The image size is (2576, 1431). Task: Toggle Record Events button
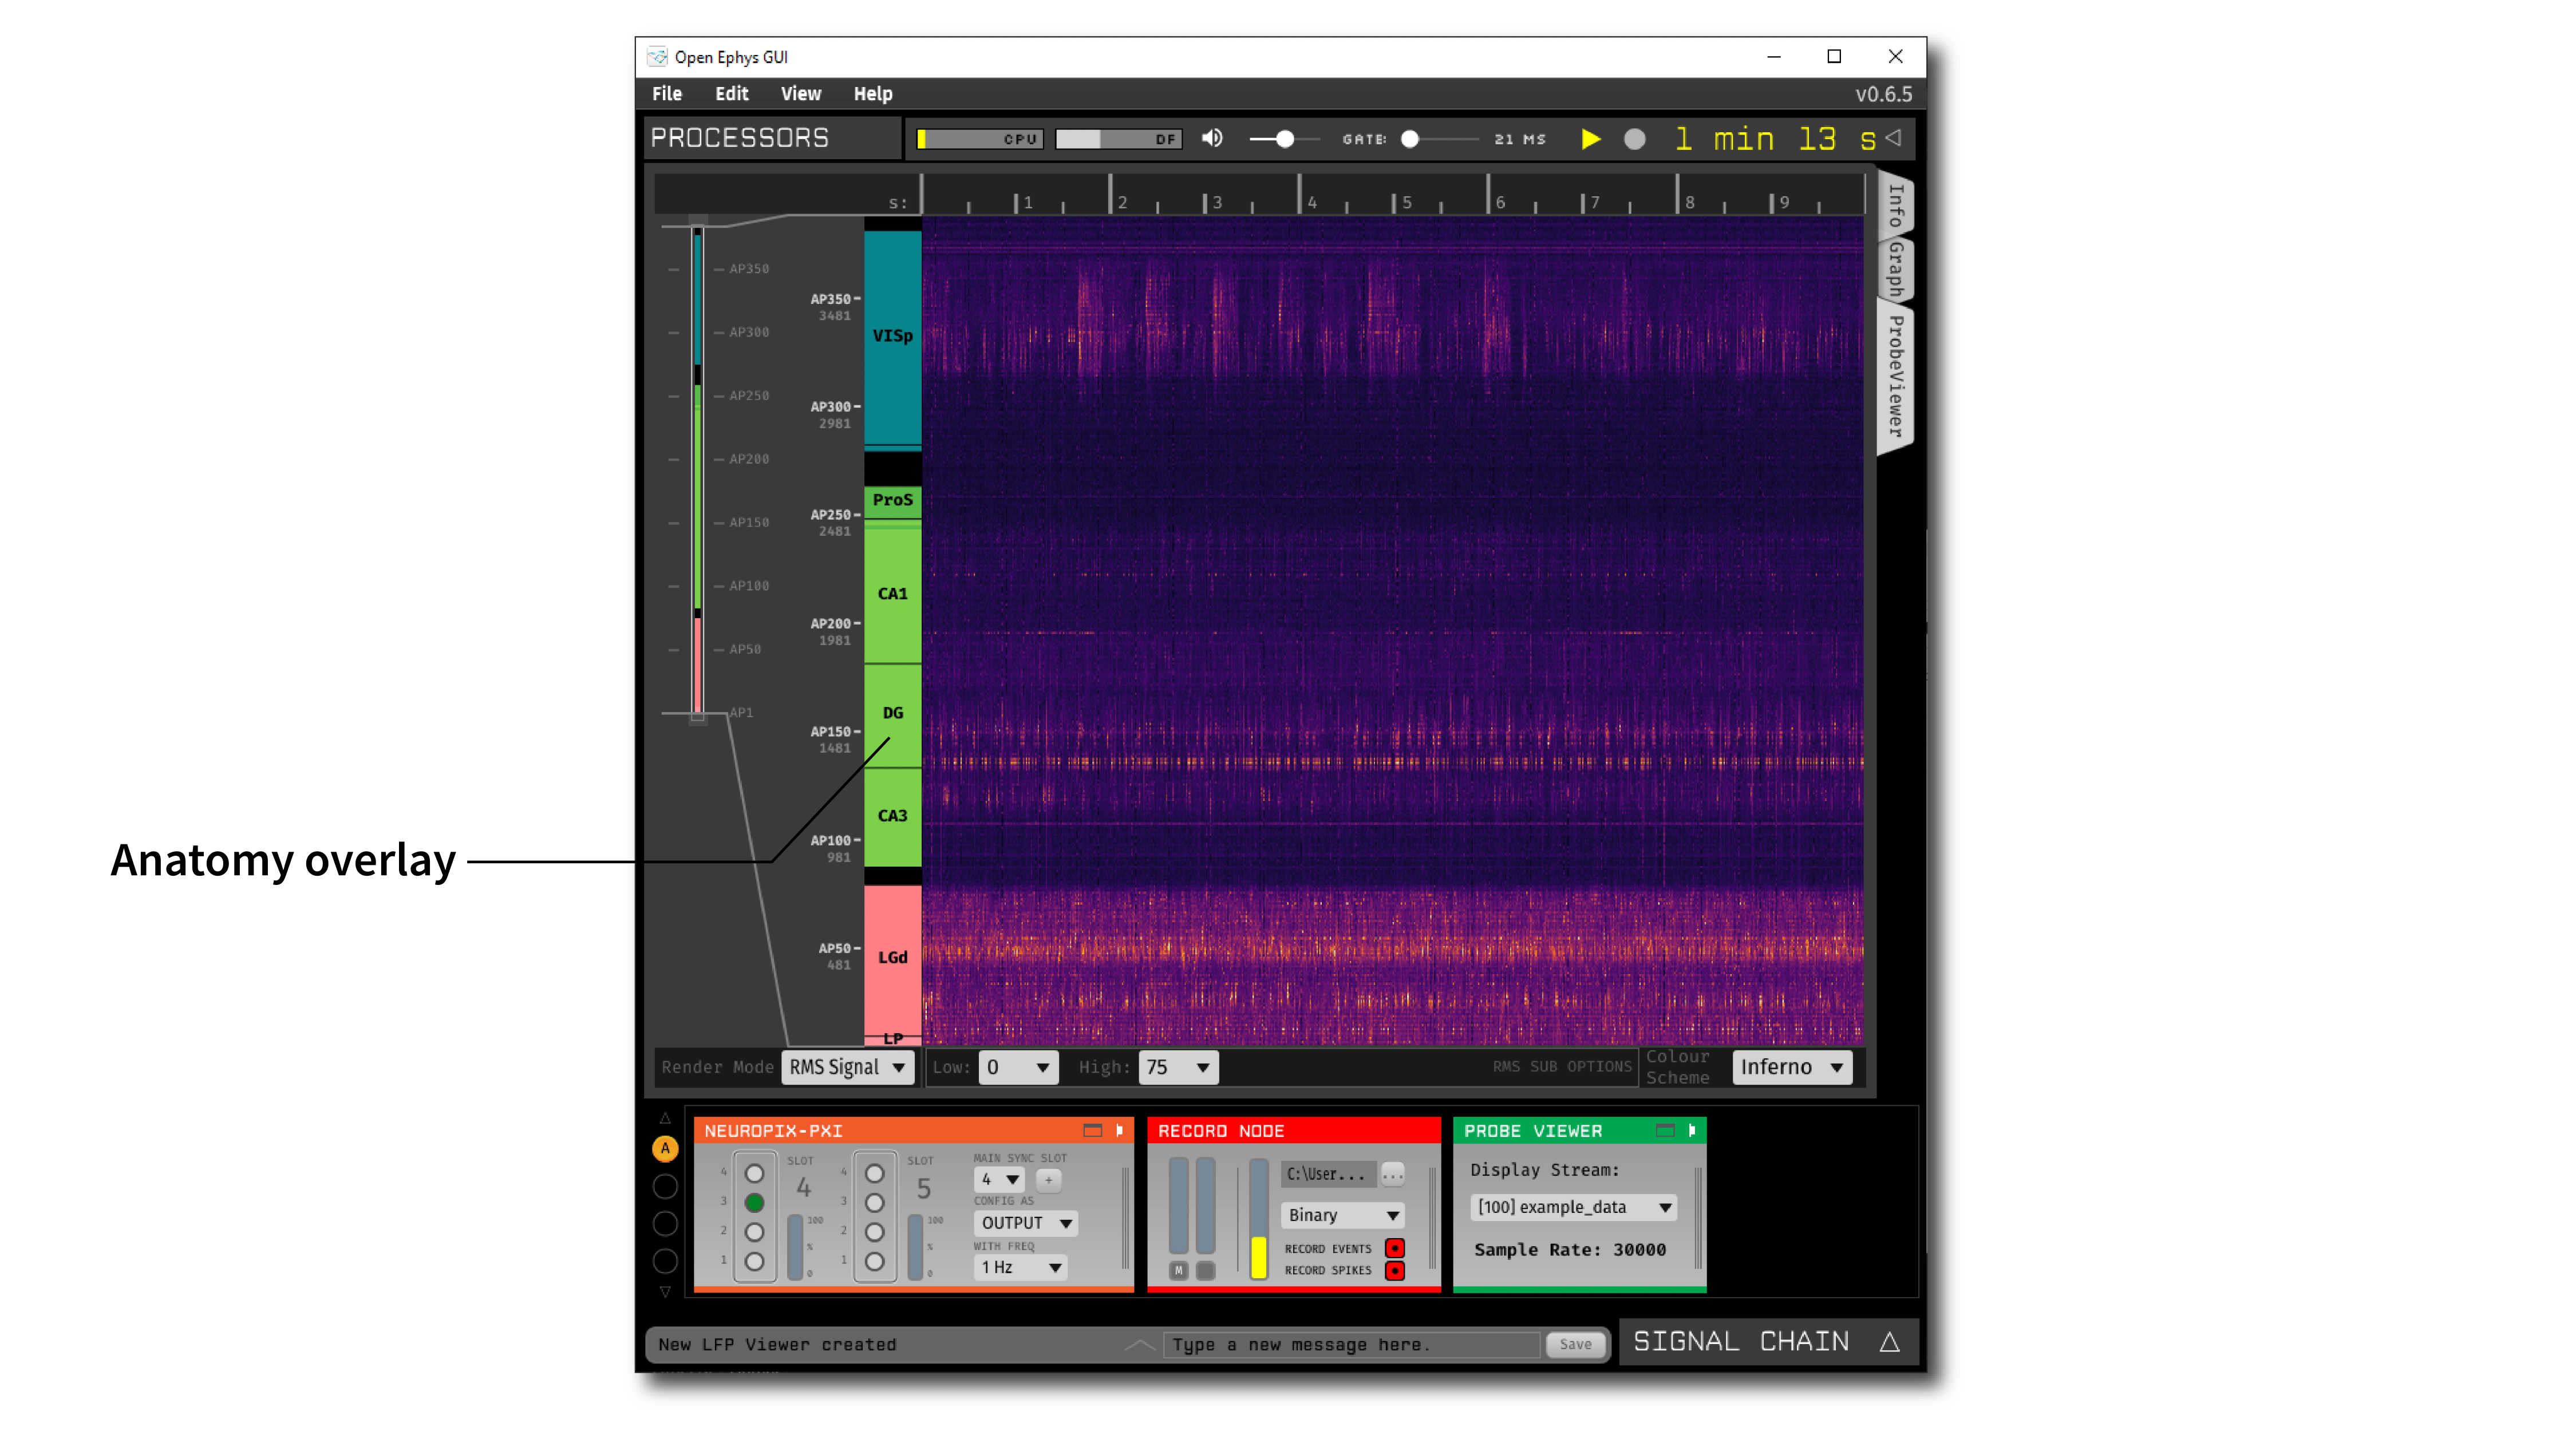pos(1394,1248)
